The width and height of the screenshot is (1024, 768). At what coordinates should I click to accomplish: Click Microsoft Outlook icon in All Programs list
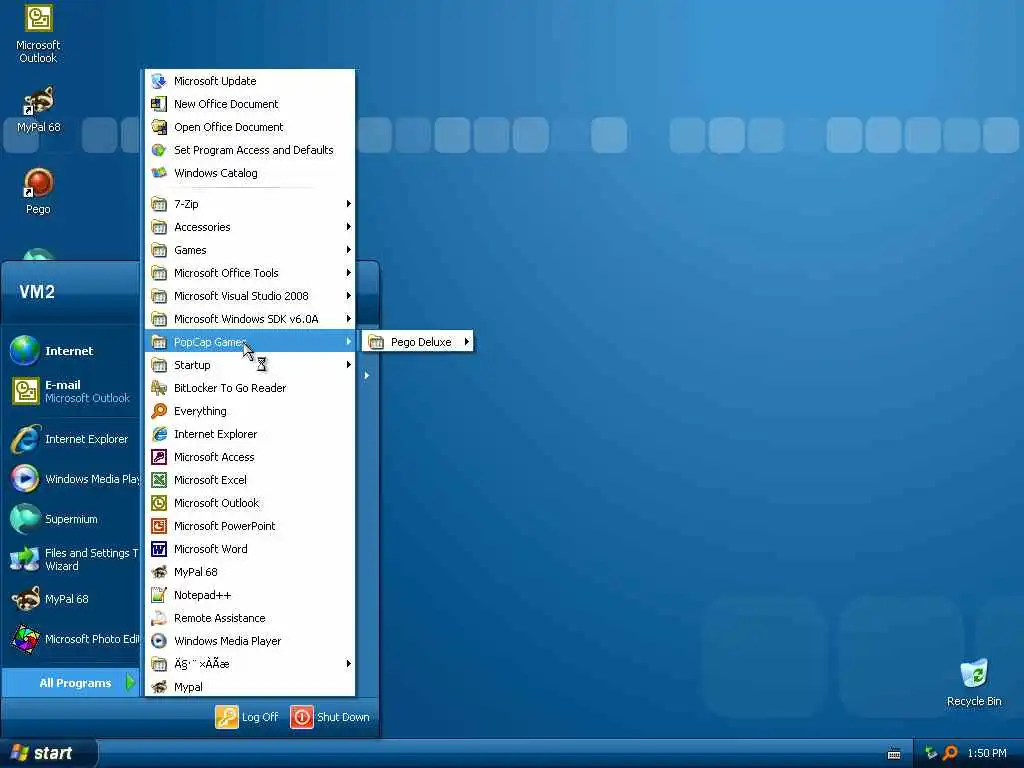coord(159,503)
